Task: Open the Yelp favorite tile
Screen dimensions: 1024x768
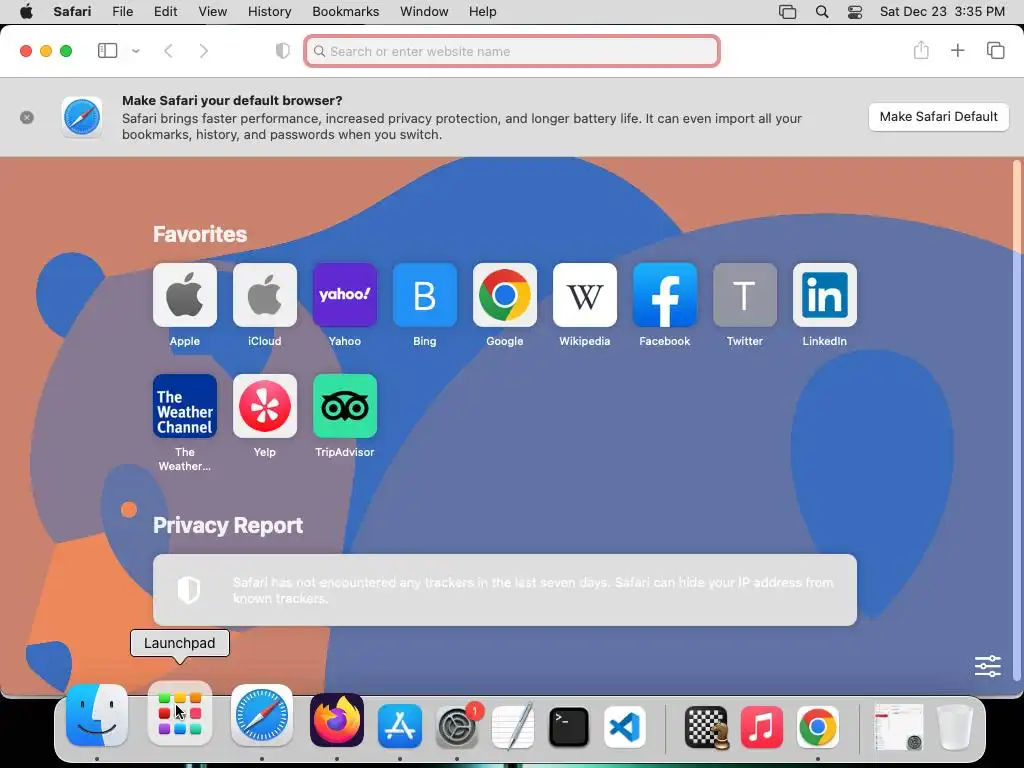Action: point(264,406)
